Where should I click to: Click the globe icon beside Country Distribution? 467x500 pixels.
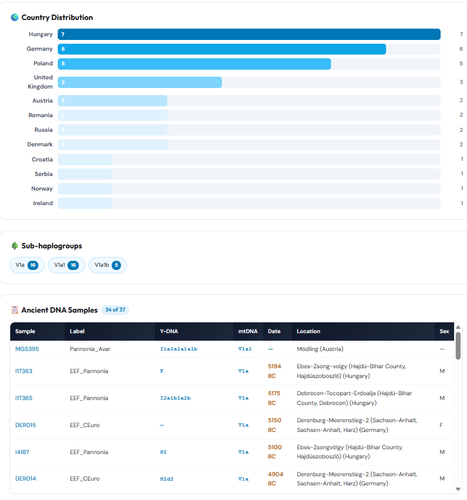pyautogui.click(x=14, y=17)
